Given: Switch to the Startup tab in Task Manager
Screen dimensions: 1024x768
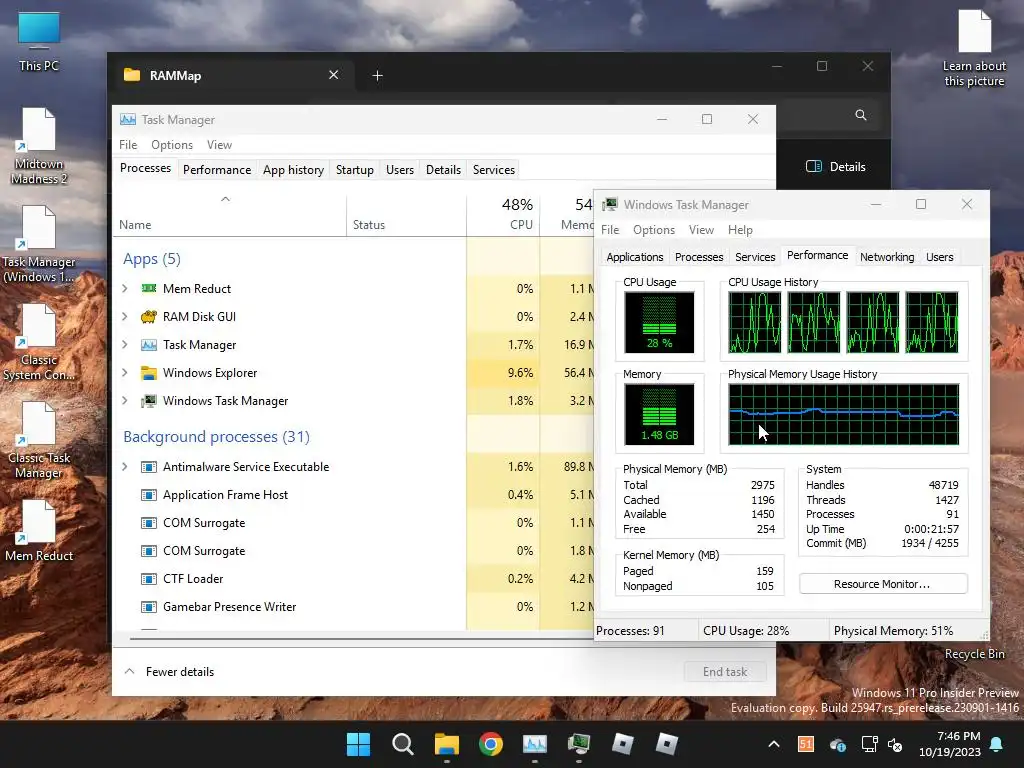Looking at the screenshot, I should click(355, 170).
